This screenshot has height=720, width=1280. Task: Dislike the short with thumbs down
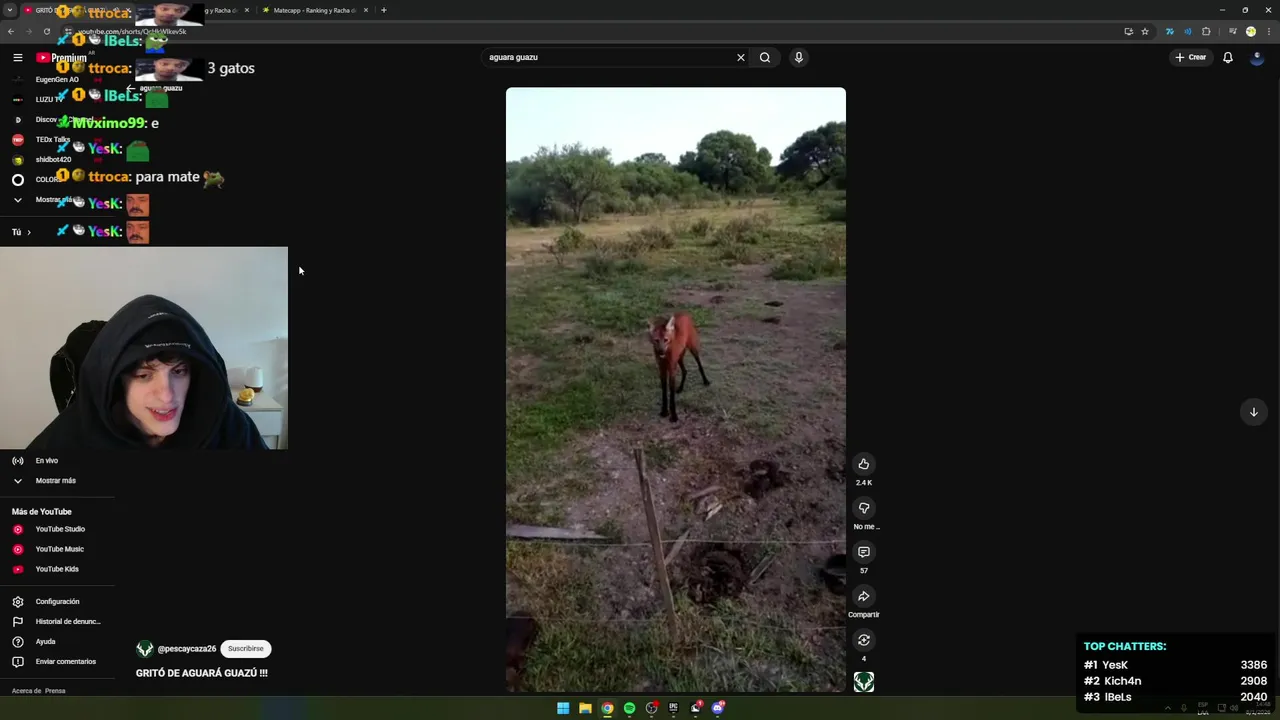click(864, 508)
